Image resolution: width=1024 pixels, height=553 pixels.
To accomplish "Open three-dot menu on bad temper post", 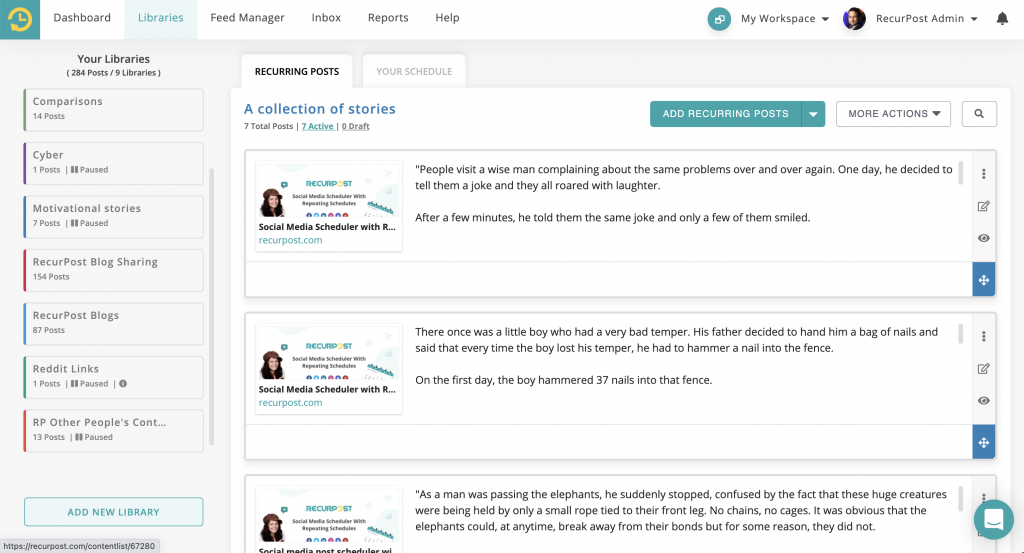I will 984,336.
